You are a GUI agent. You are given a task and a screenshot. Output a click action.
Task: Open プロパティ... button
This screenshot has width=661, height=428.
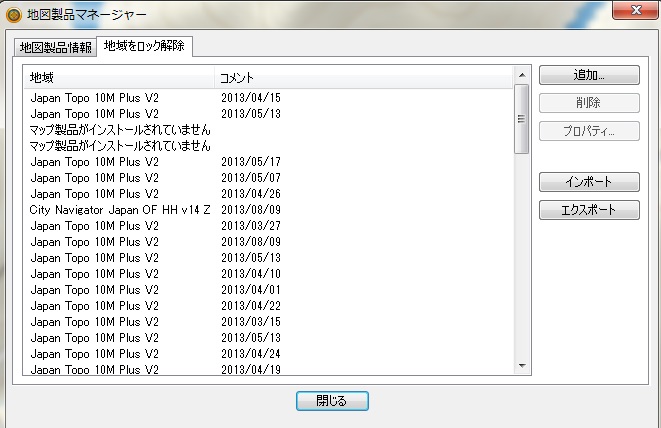pyautogui.click(x=589, y=131)
